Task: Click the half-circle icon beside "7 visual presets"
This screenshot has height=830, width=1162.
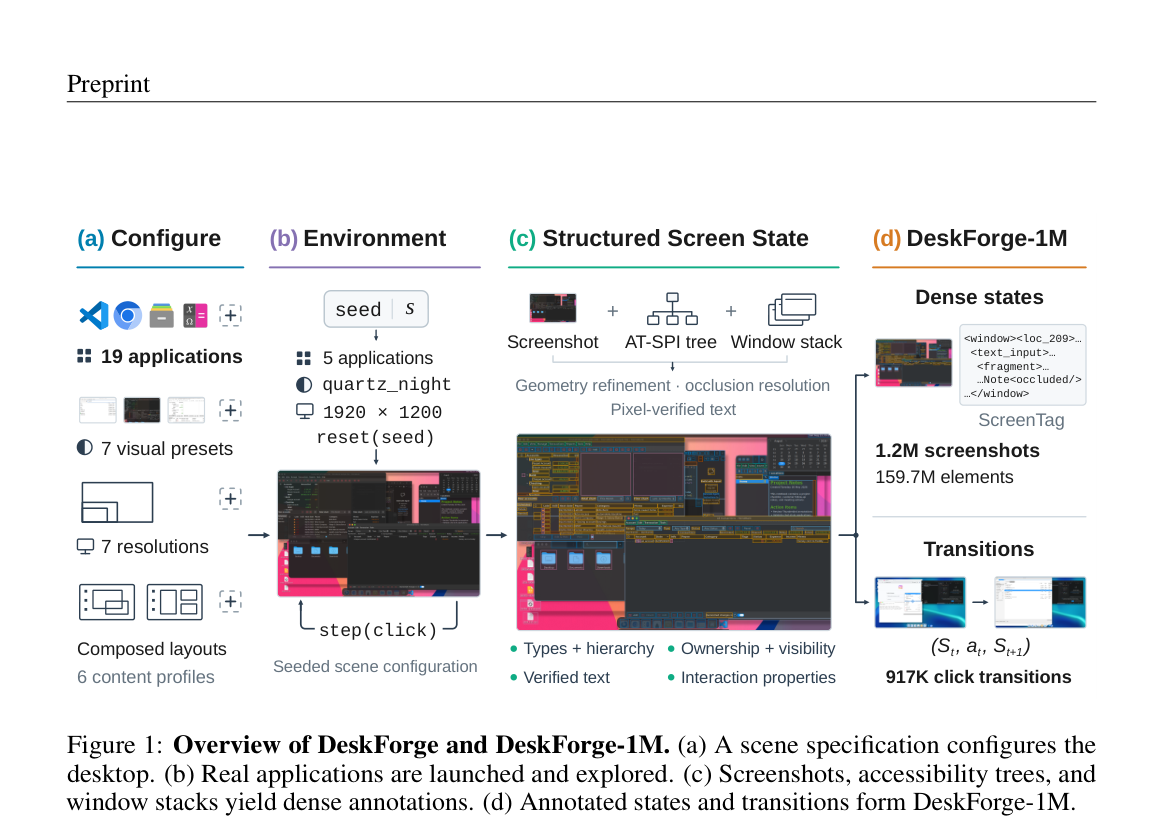Action: pyautogui.click(x=85, y=448)
